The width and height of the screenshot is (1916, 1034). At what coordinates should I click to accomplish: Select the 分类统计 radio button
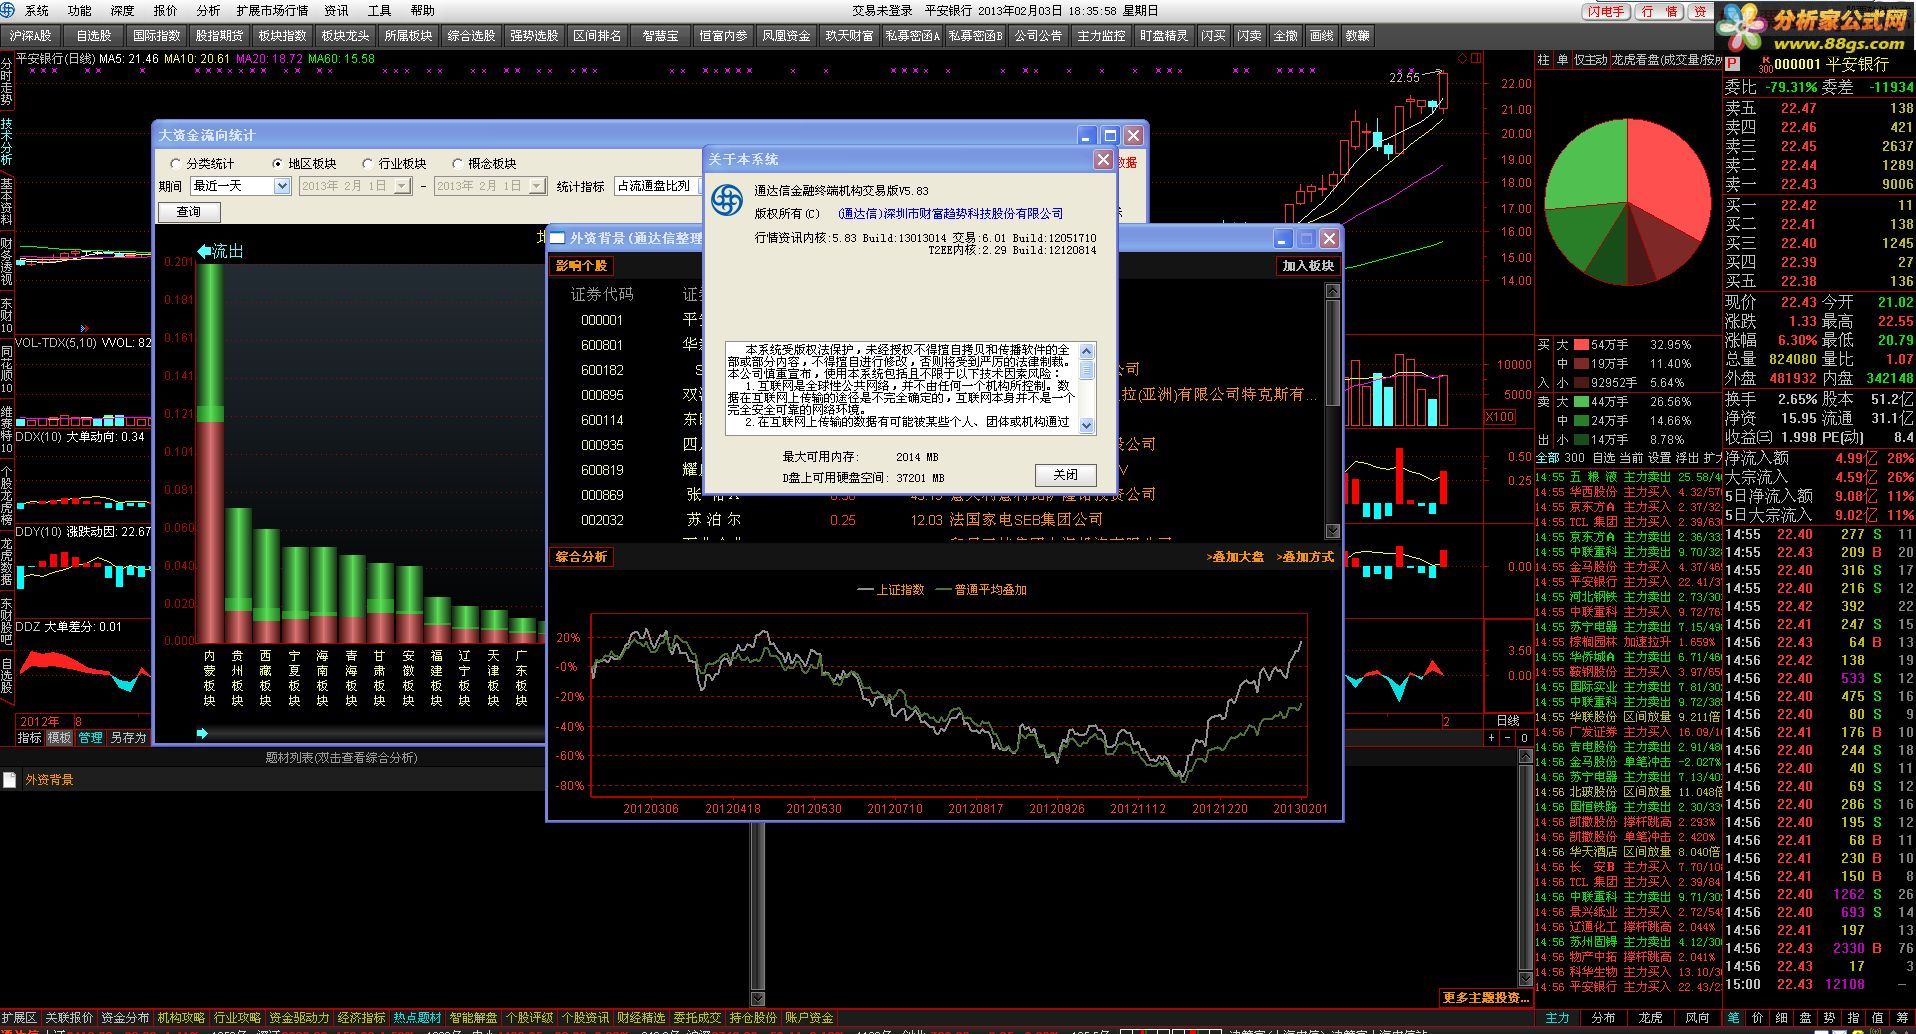(x=202, y=163)
